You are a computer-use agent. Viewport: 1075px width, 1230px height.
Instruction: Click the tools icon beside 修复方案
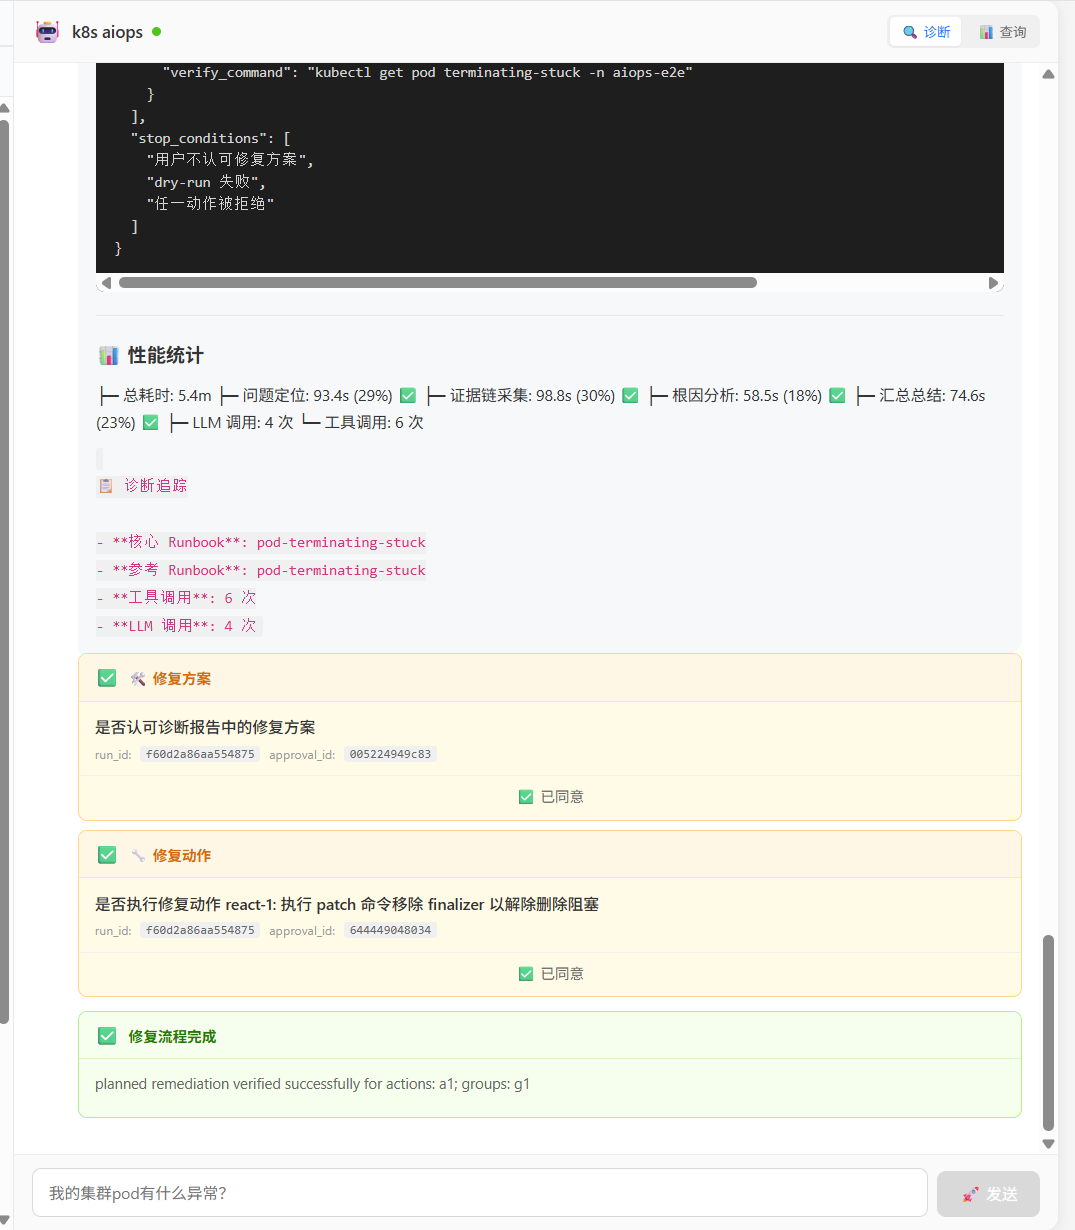[138, 679]
